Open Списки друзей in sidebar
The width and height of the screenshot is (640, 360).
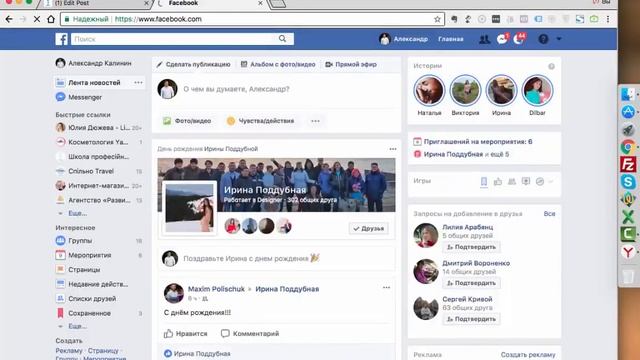pos(86,298)
